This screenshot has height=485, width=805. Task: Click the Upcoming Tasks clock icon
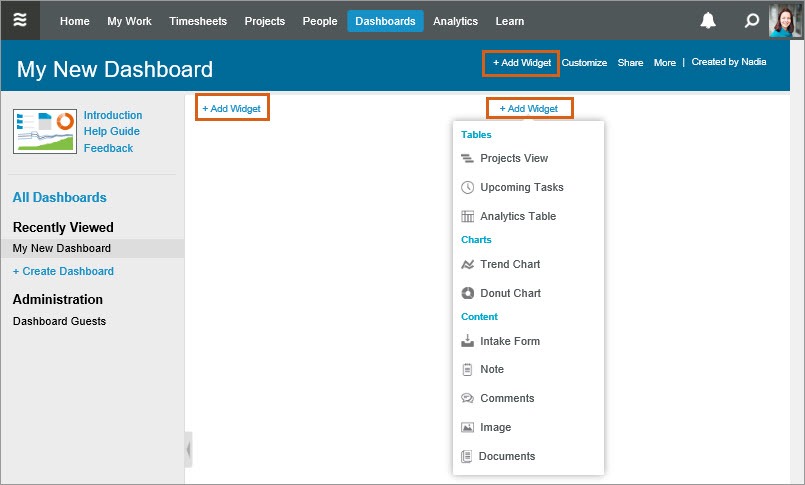[x=467, y=188]
